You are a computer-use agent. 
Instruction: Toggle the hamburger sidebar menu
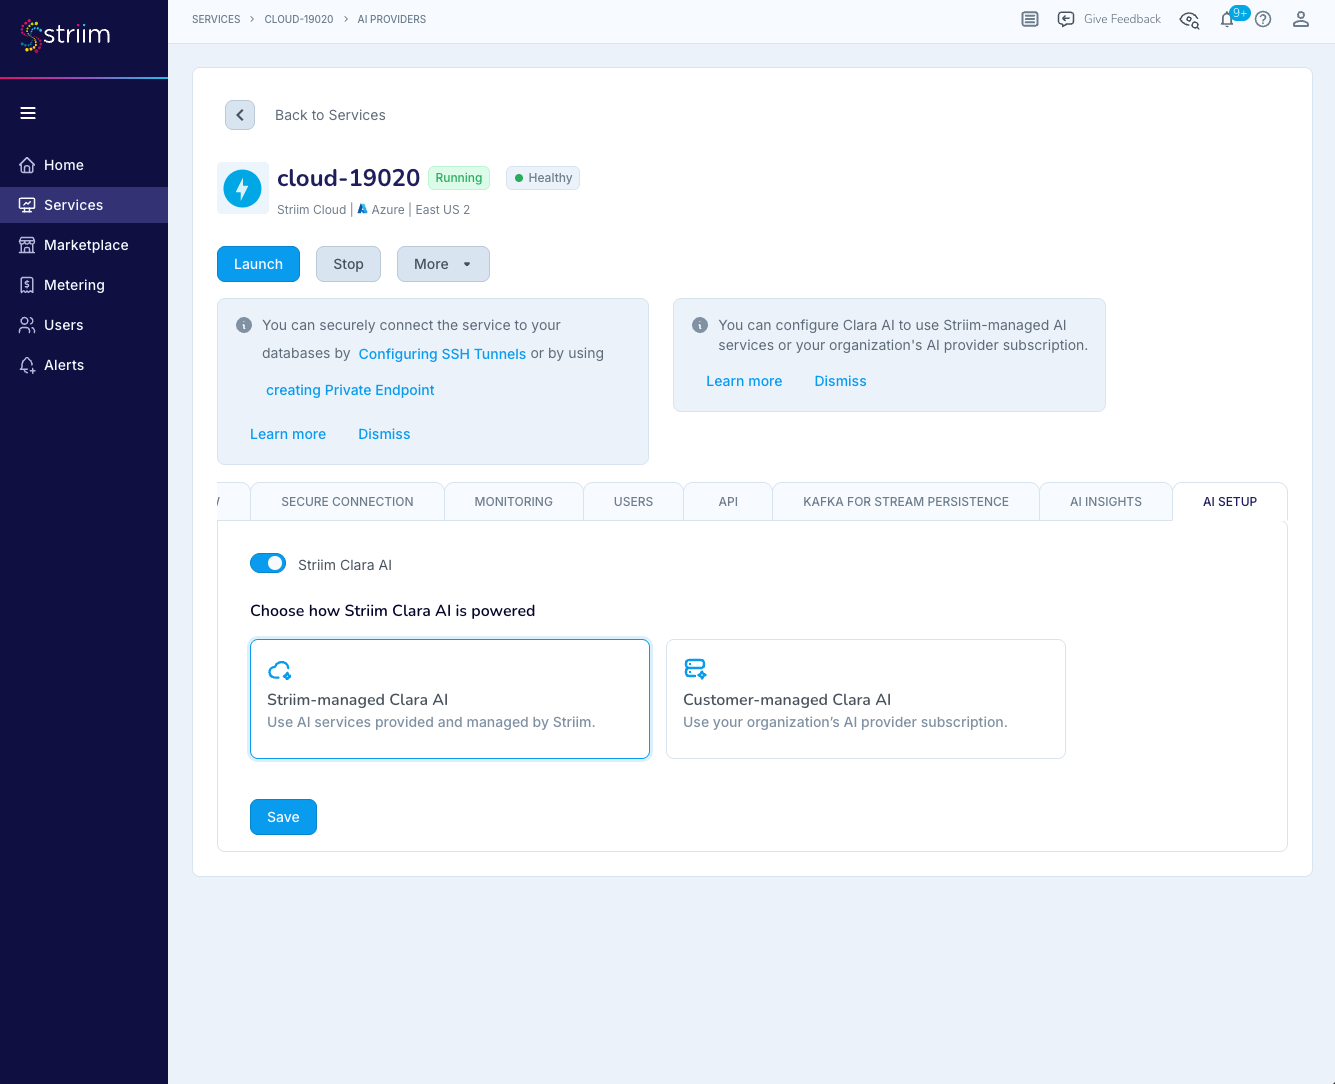tap(28, 113)
